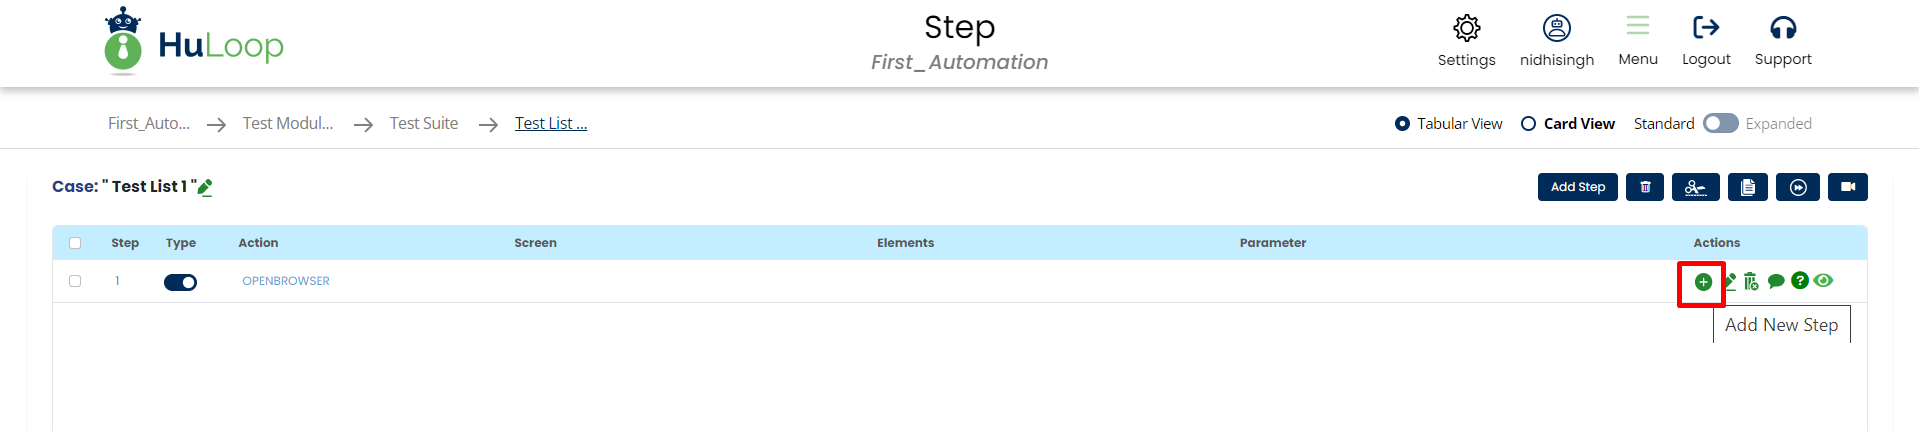
Task: Click the video camera record button
Action: coord(1847,187)
